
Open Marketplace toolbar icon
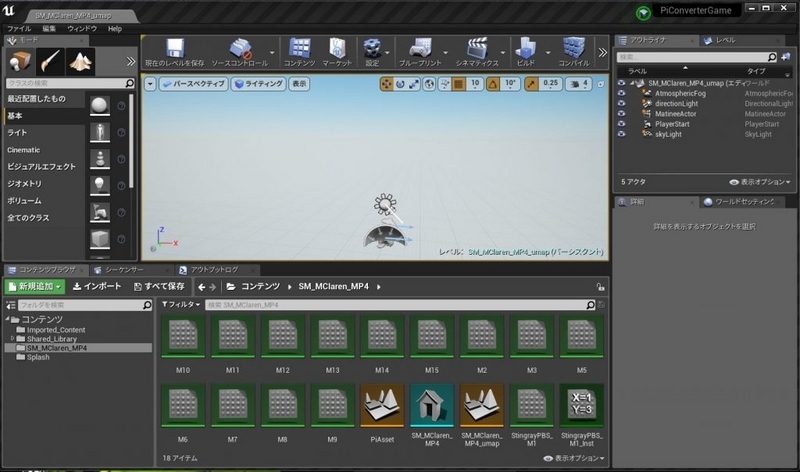point(337,52)
